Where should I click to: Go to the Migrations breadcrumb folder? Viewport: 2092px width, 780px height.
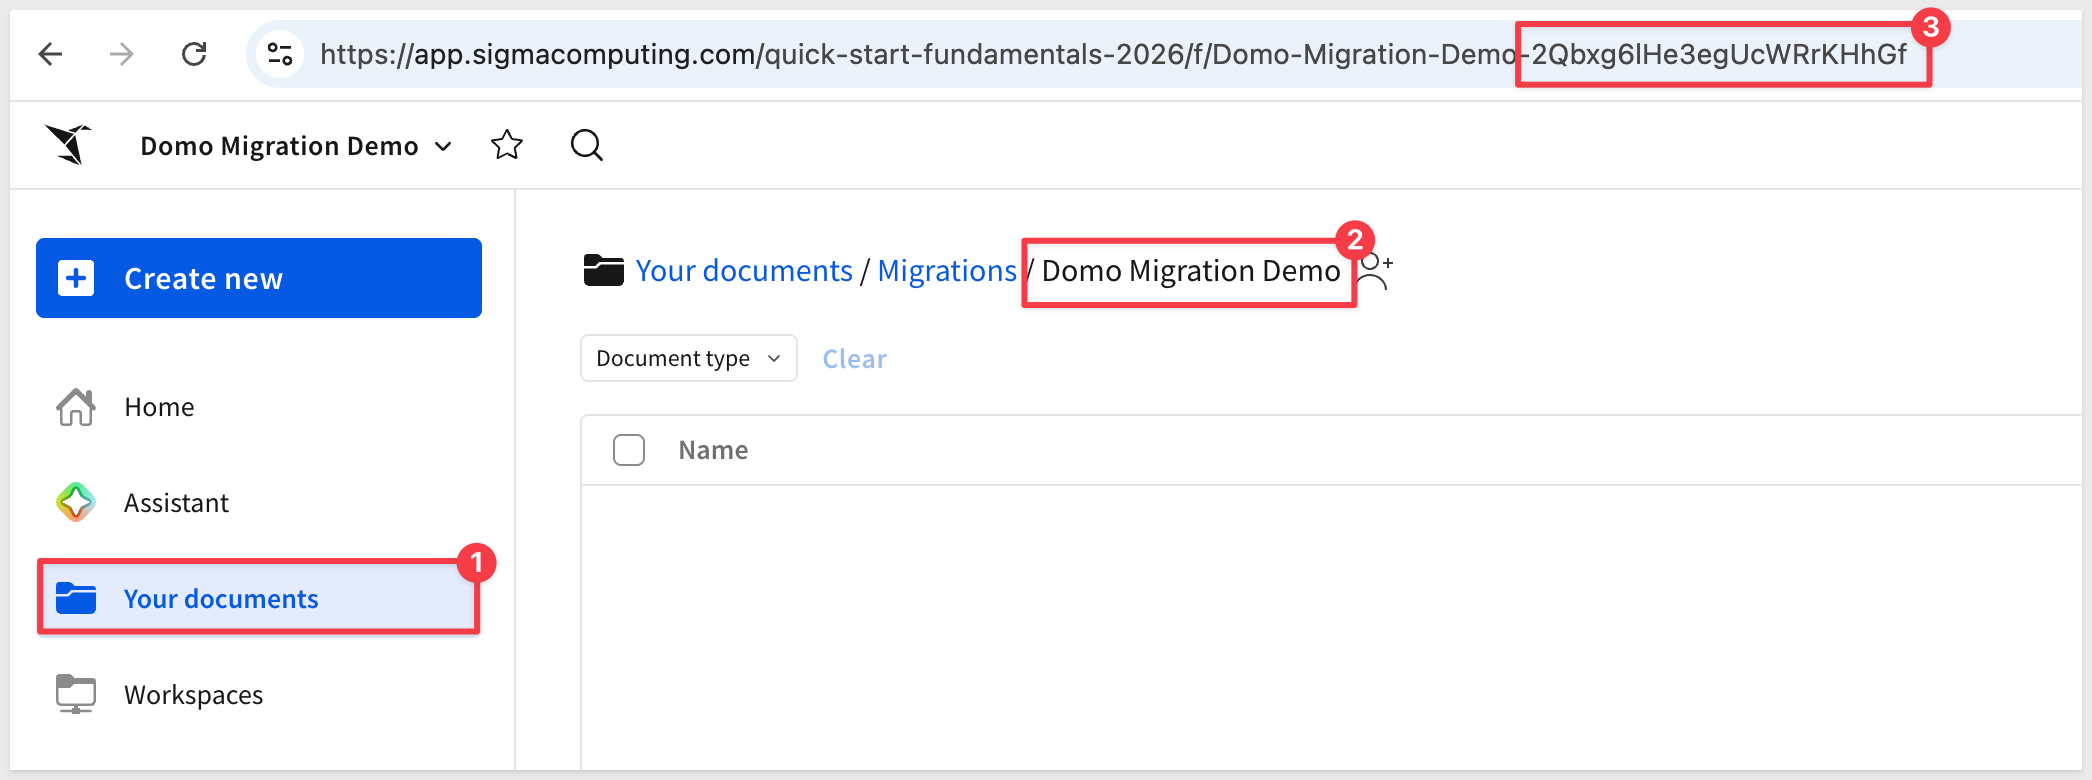(947, 271)
